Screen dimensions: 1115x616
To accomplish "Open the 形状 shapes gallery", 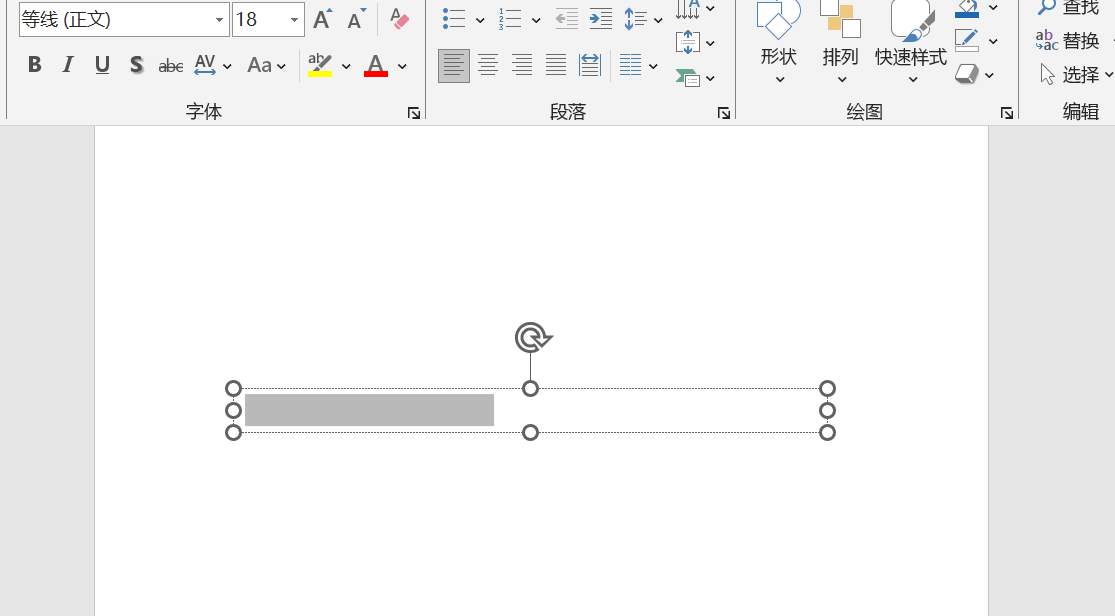I will (779, 43).
